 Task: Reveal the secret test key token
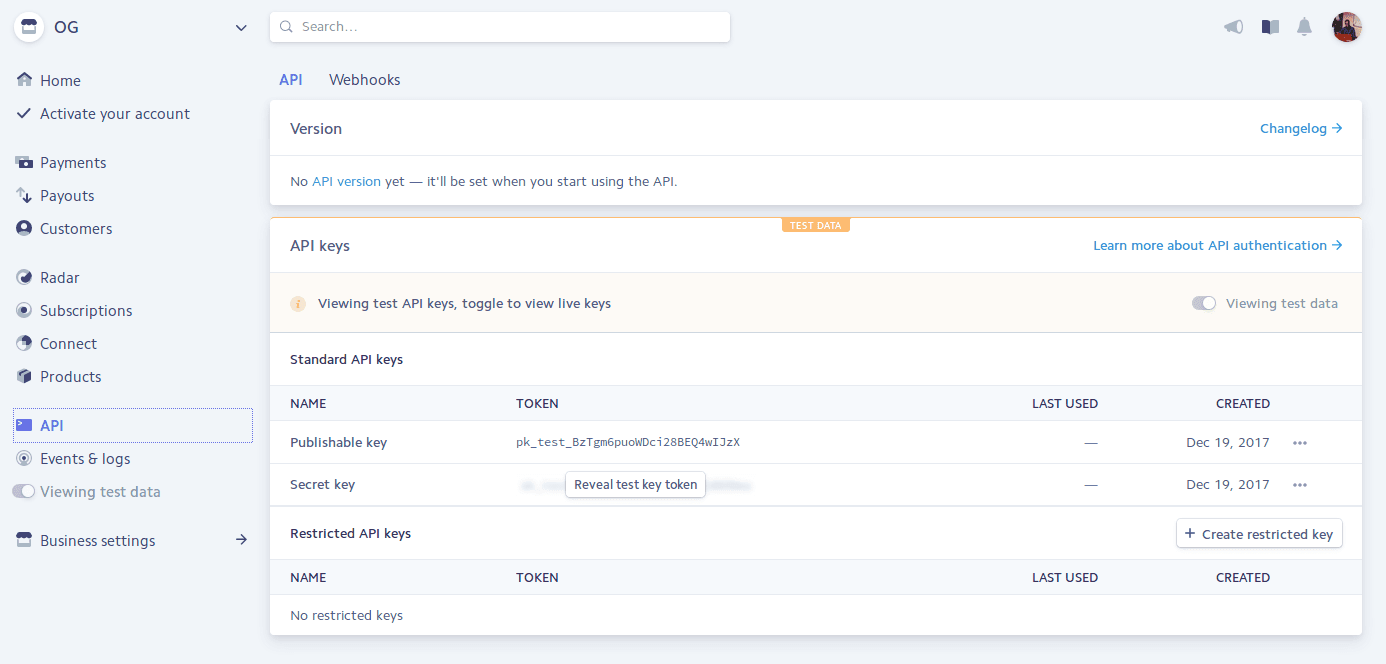pyautogui.click(x=635, y=484)
